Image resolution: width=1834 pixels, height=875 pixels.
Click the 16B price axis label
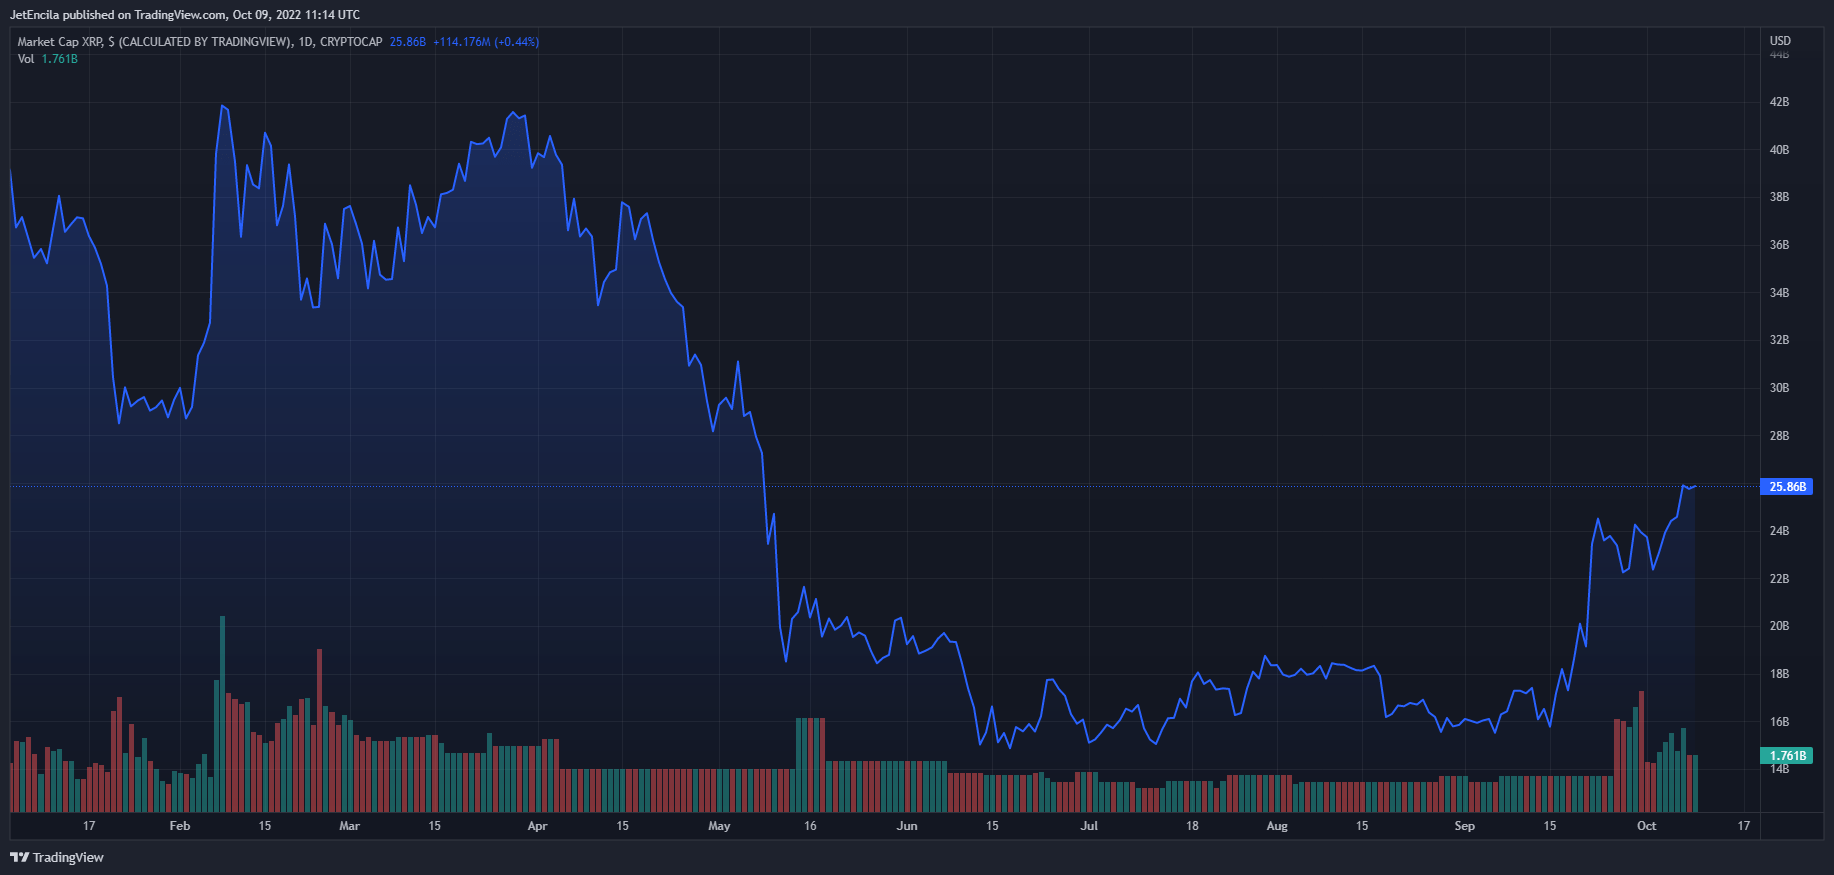1779,722
